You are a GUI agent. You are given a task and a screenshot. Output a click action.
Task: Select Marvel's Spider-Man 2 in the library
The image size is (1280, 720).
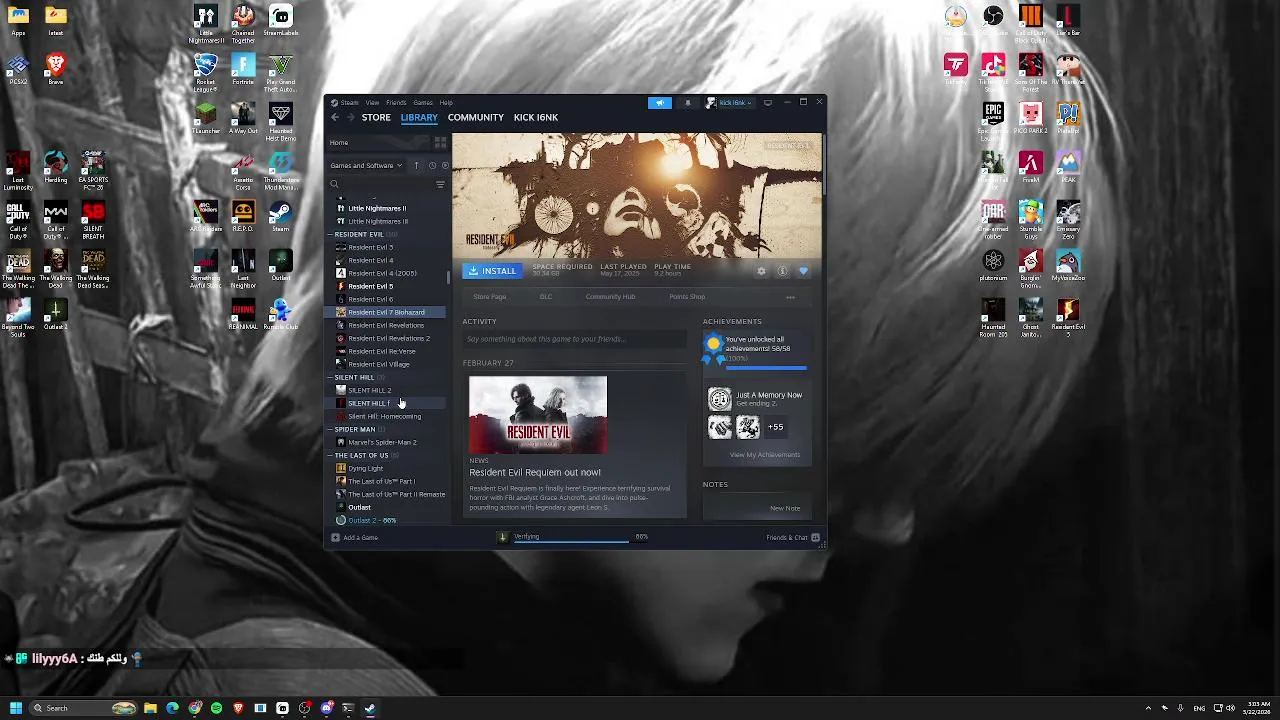tap(382, 442)
